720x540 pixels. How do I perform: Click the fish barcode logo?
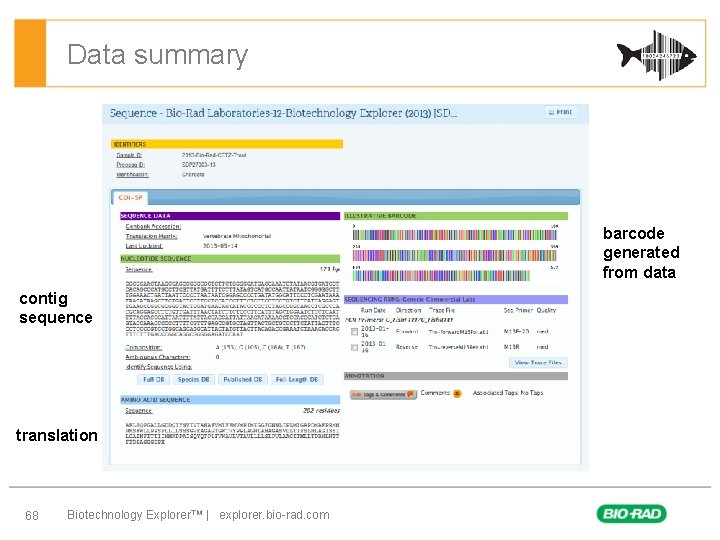(656, 55)
